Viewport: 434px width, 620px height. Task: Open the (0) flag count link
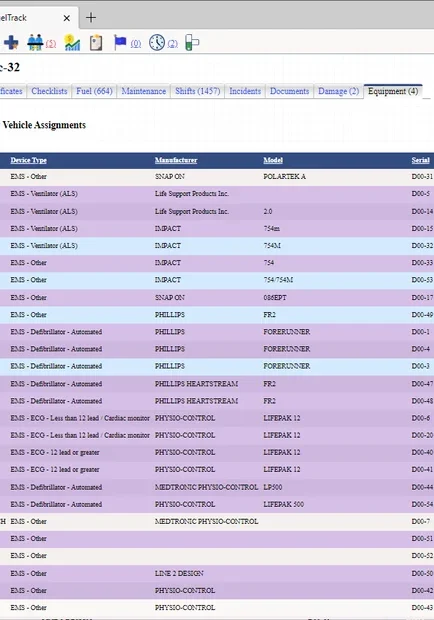coord(136,43)
